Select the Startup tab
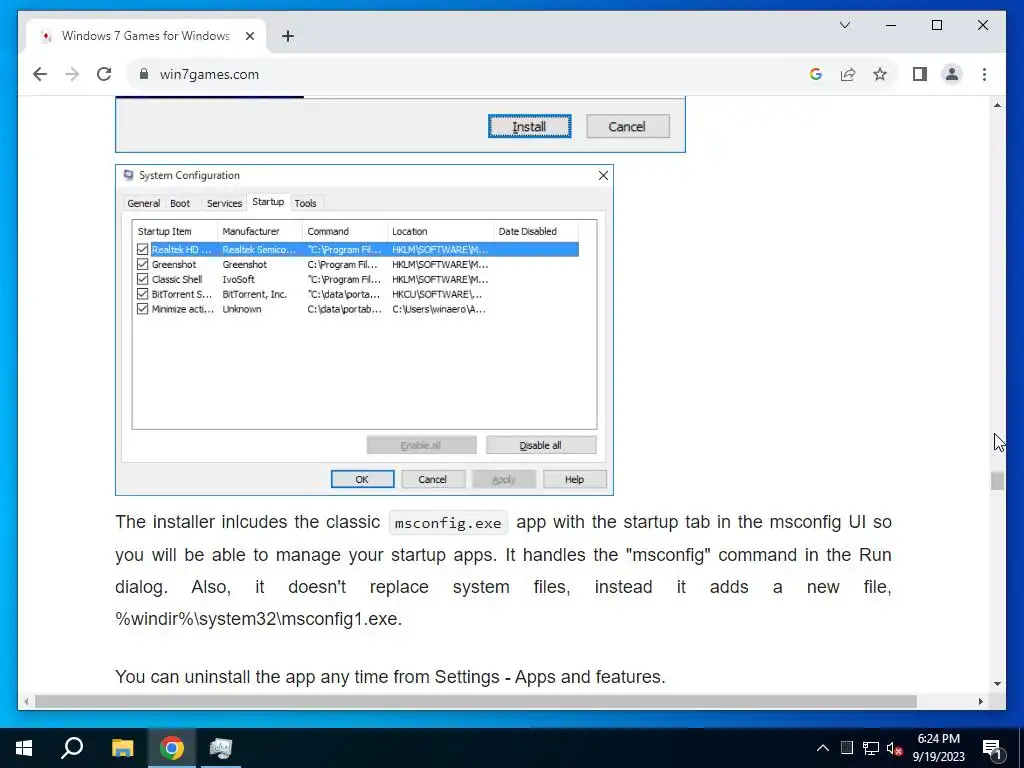The height and width of the screenshot is (768, 1024). (268, 202)
